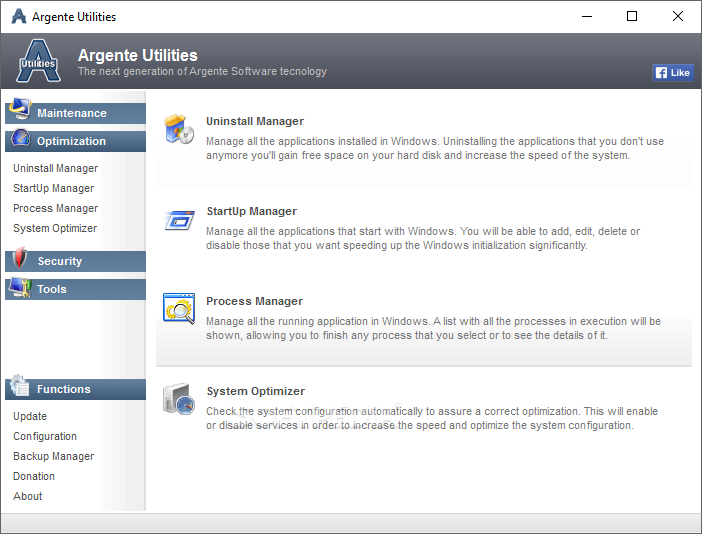Collapse the Functions section header
702x534 pixels.
(75, 389)
